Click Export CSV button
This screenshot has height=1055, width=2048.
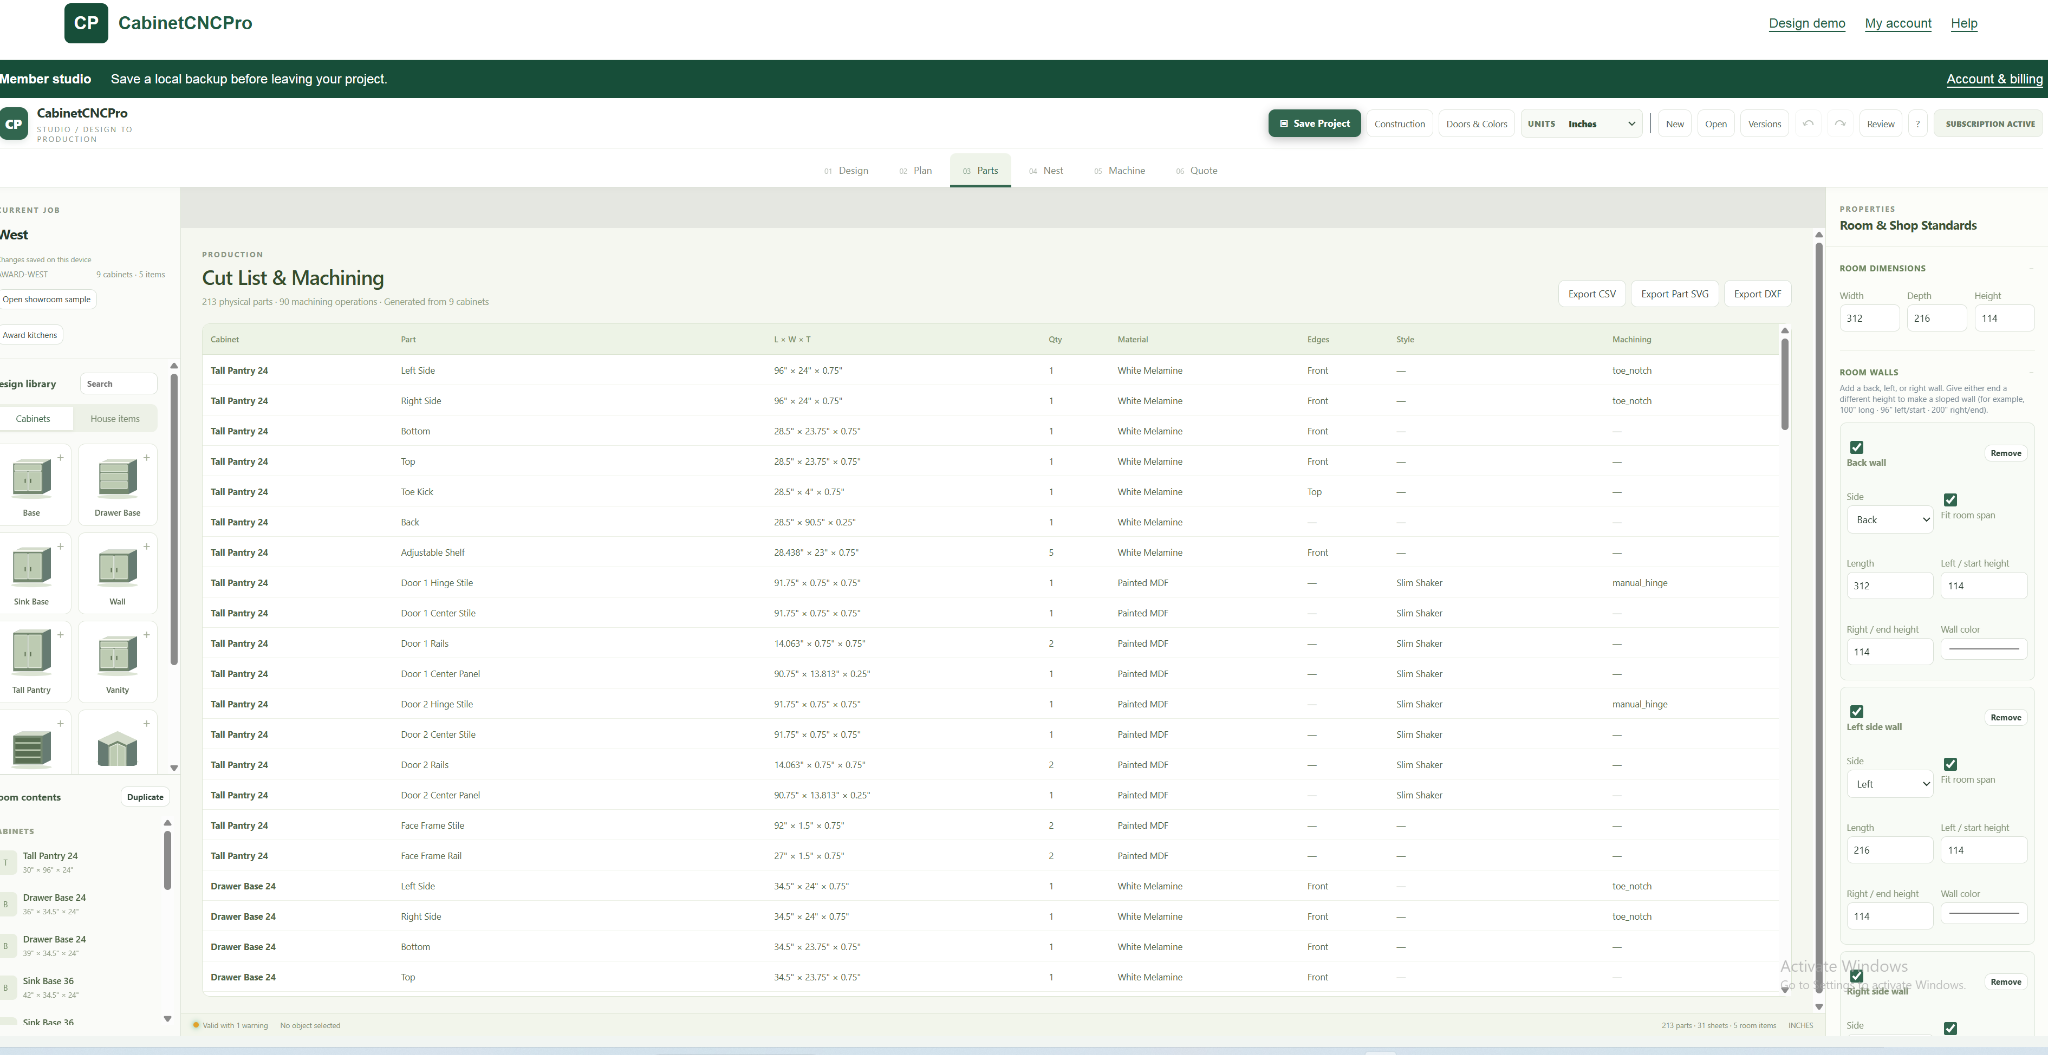1592,294
